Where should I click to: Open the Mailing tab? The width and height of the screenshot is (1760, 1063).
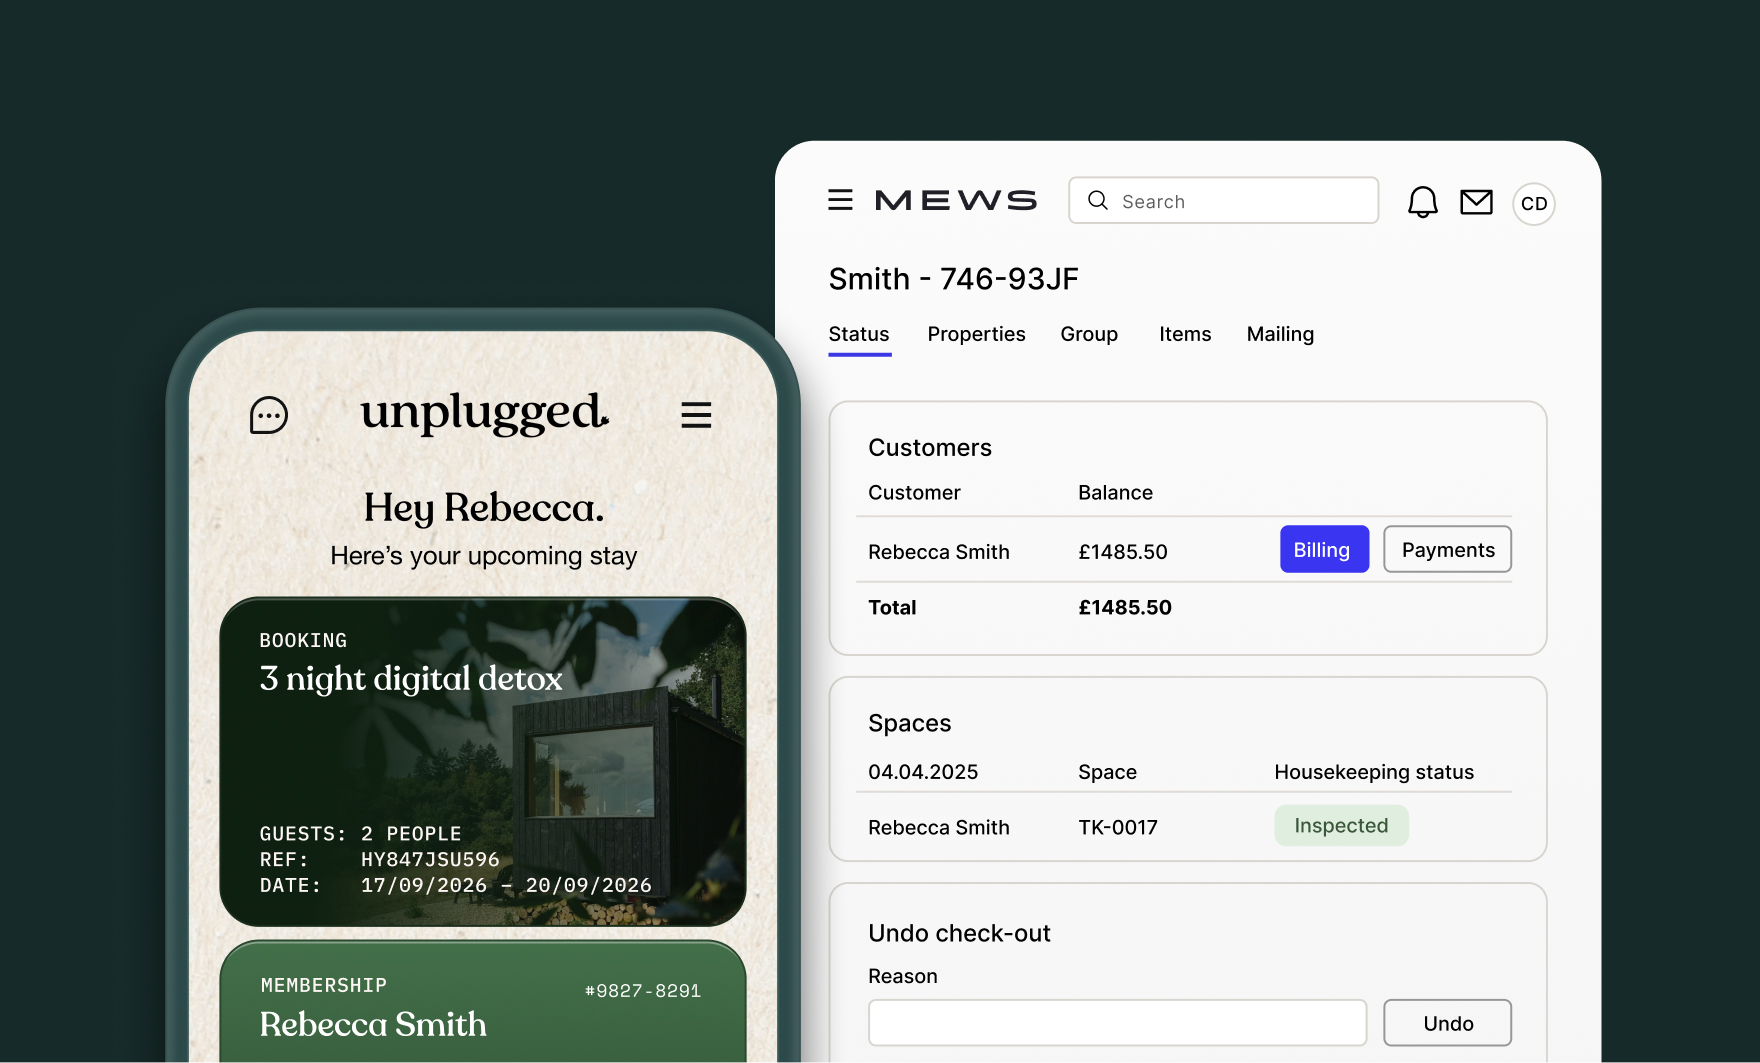click(1280, 334)
